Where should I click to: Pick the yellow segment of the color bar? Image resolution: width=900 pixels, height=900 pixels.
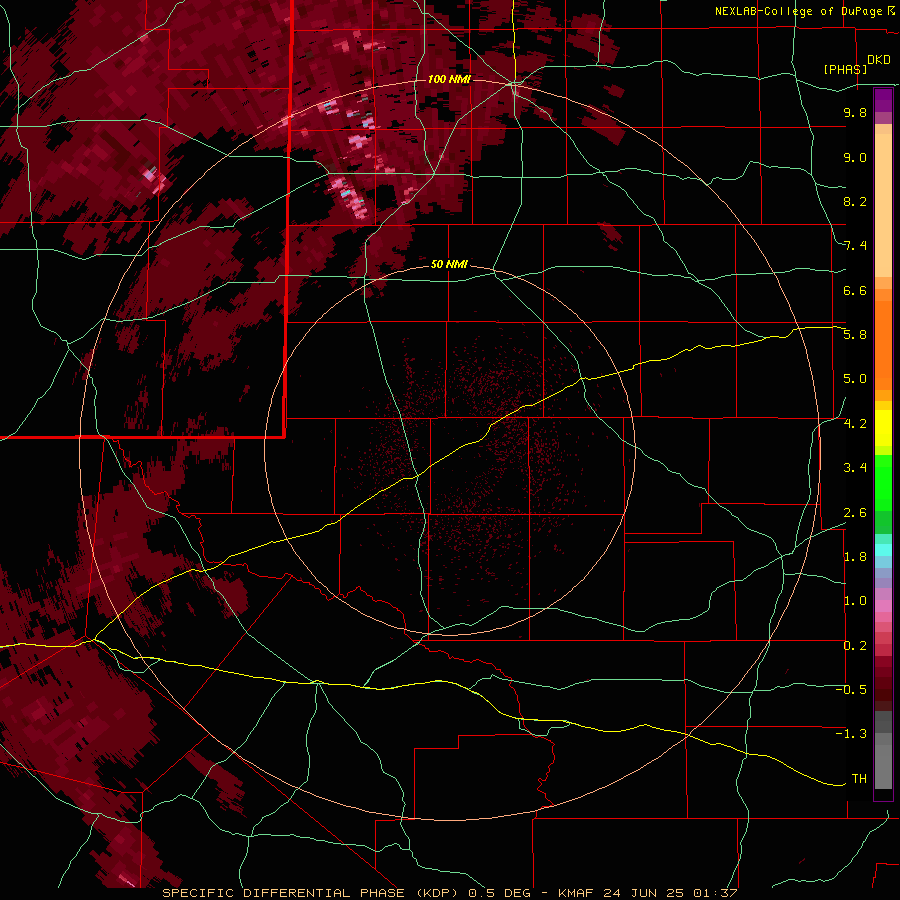tap(883, 428)
